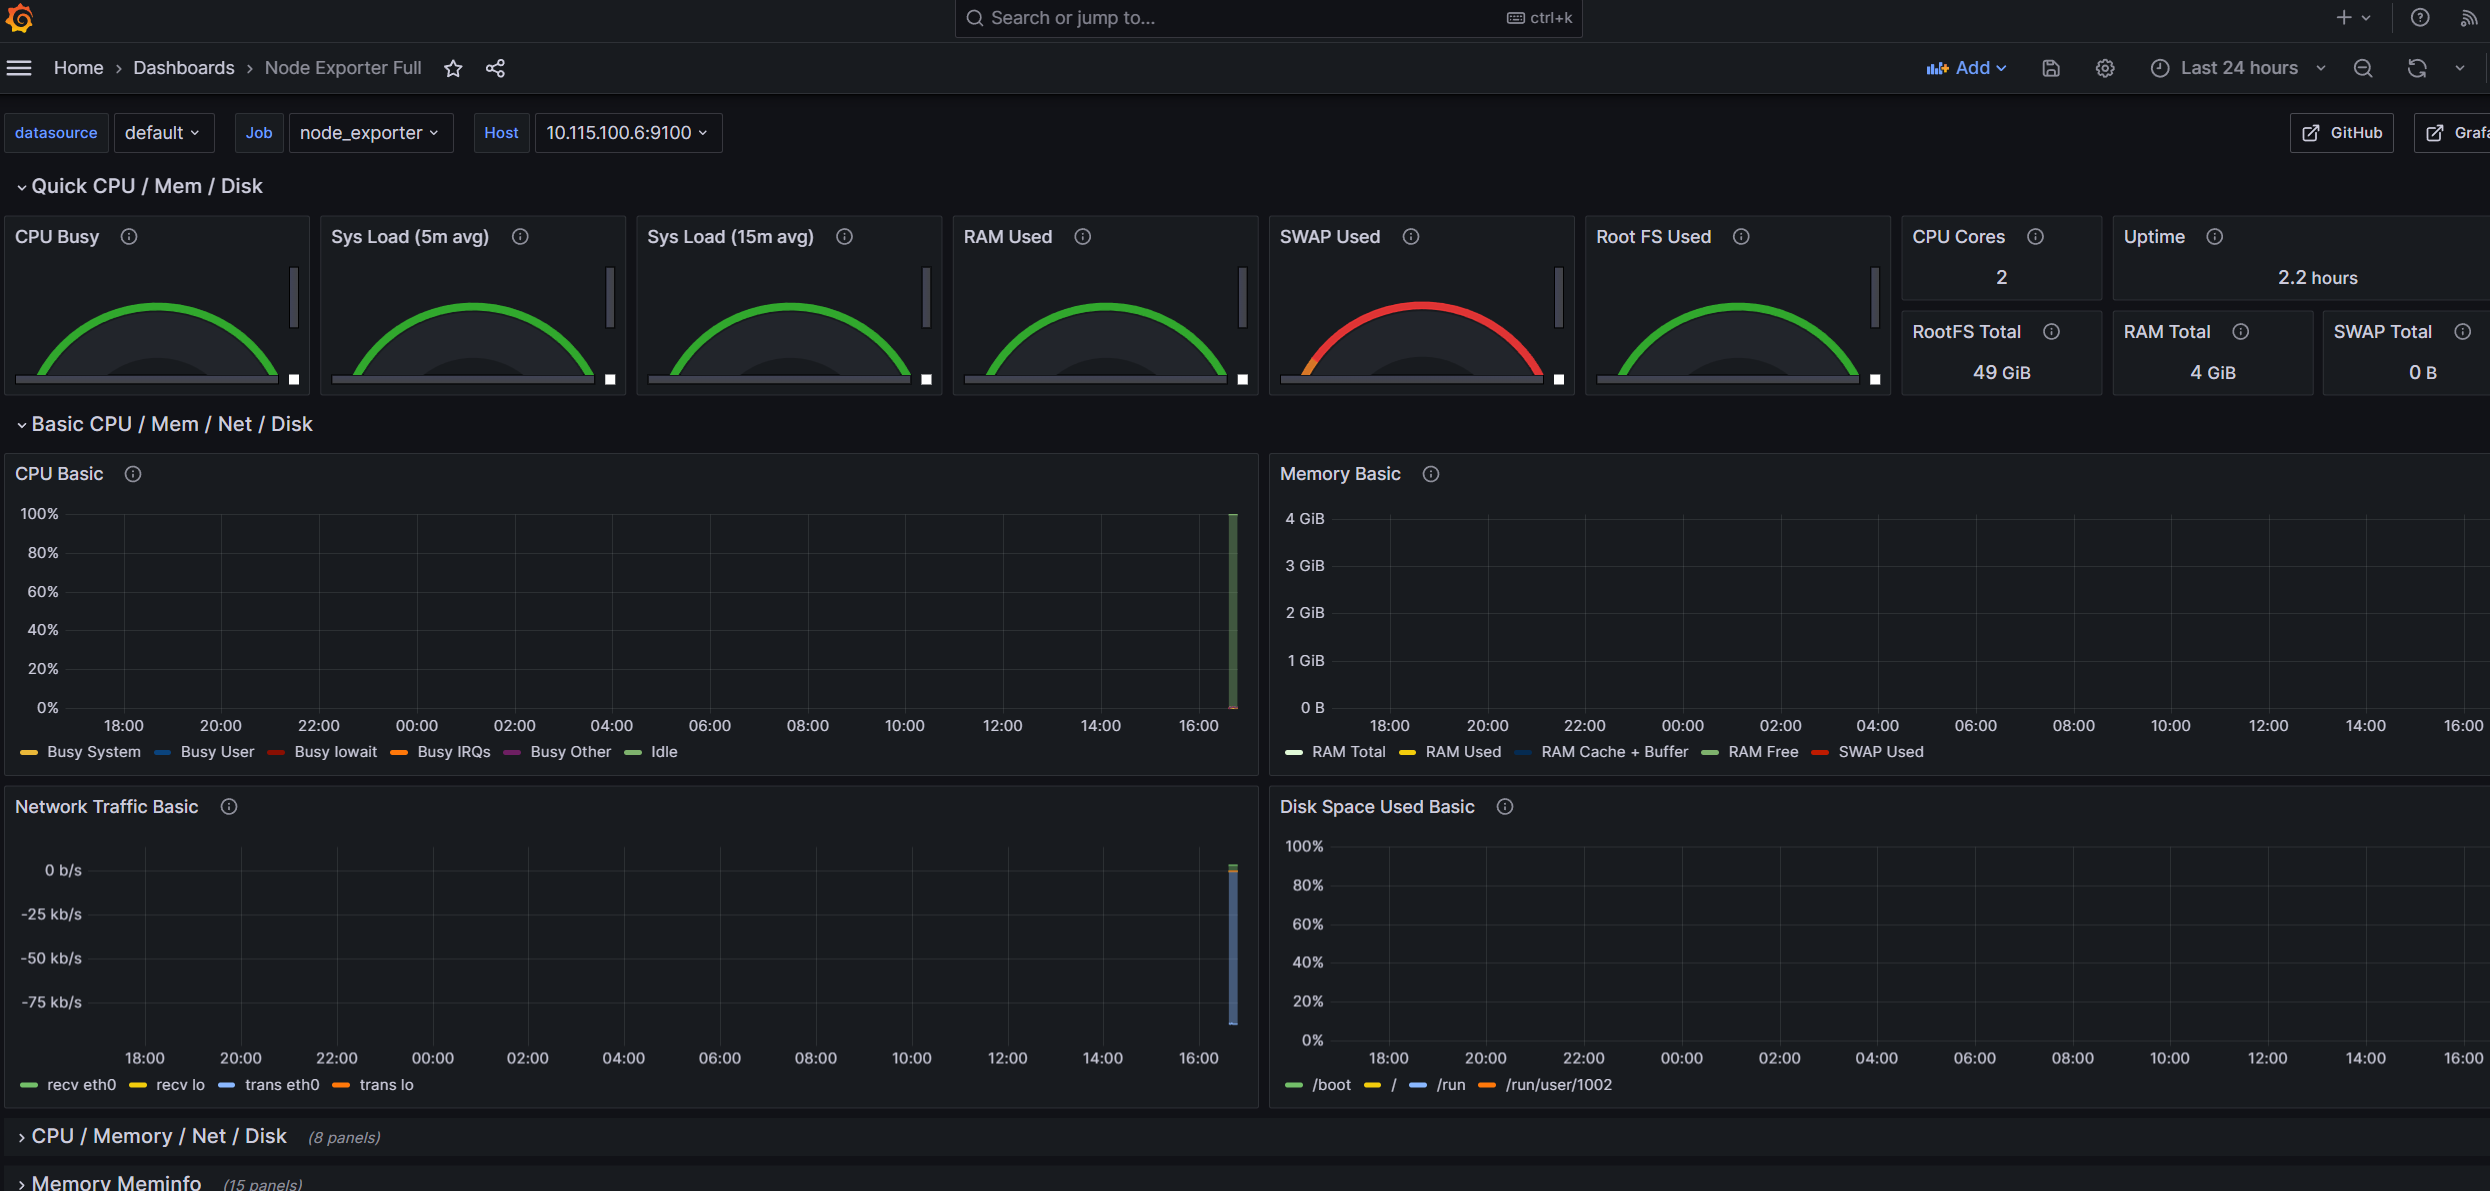Toggle RAM Used series in Memory legend
Screen dimensions: 2490x1191
[1462, 752]
